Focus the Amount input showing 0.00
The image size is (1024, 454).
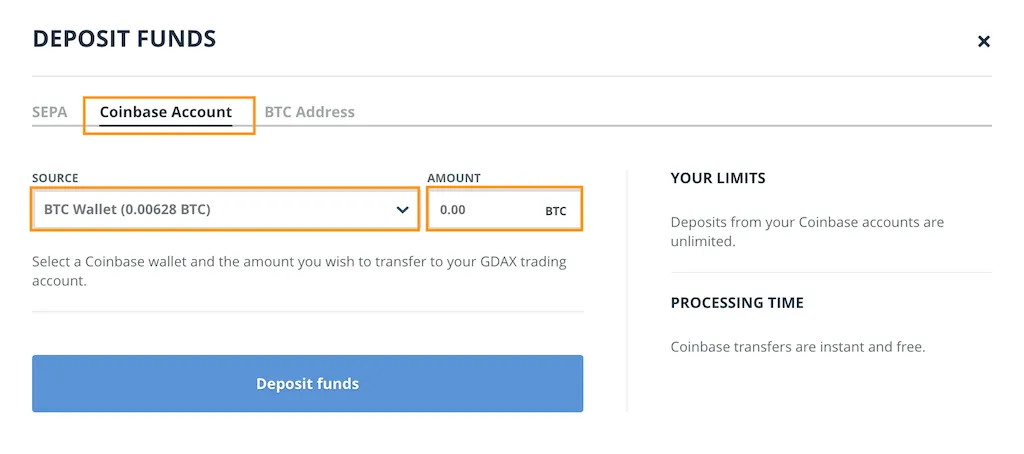(x=504, y=210)
